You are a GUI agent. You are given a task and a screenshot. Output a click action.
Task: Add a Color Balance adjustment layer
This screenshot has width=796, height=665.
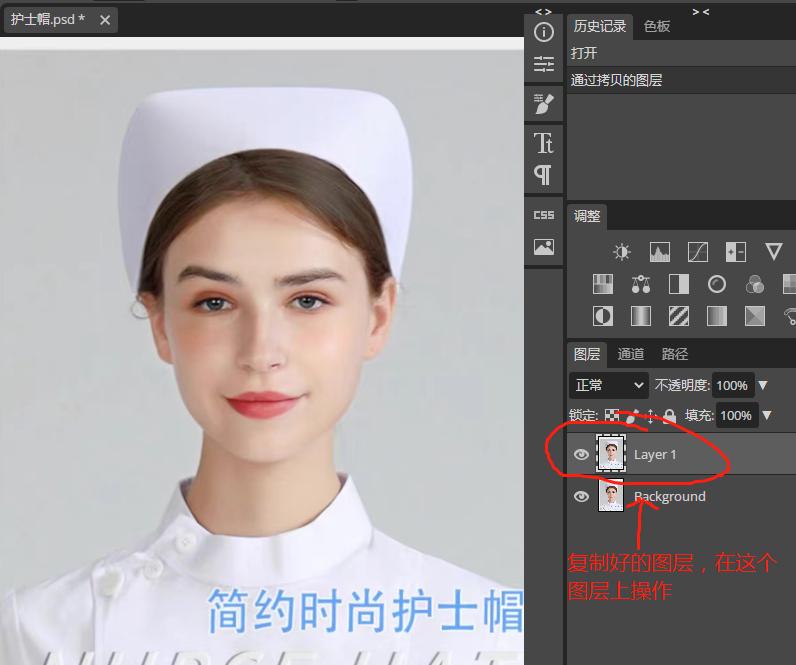click(x=641, y=284)
